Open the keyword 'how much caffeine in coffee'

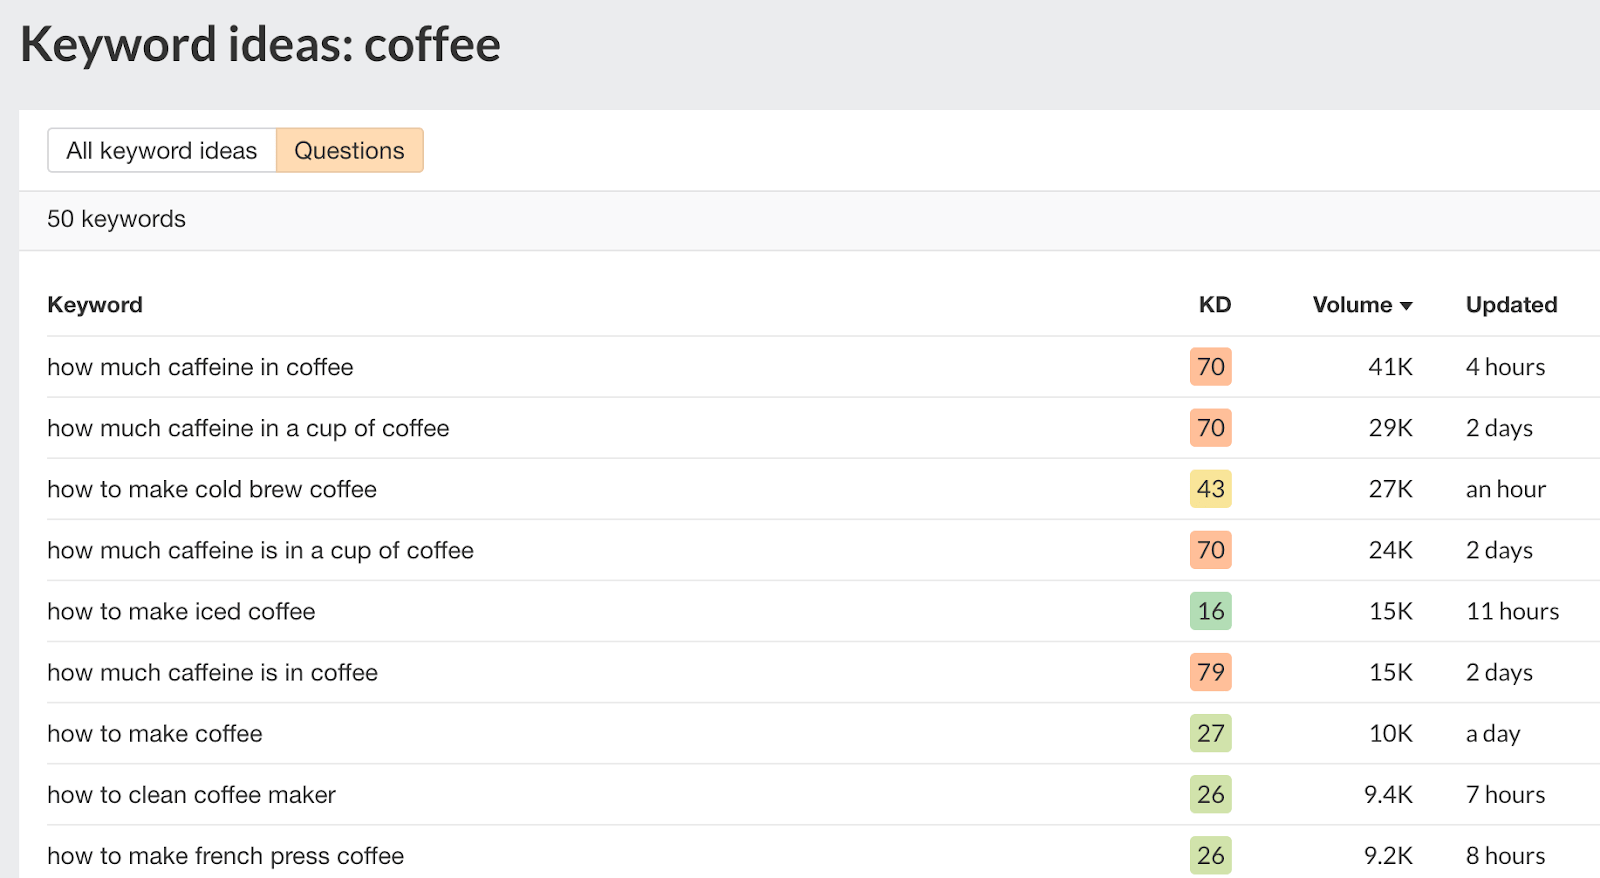(199, 367)
